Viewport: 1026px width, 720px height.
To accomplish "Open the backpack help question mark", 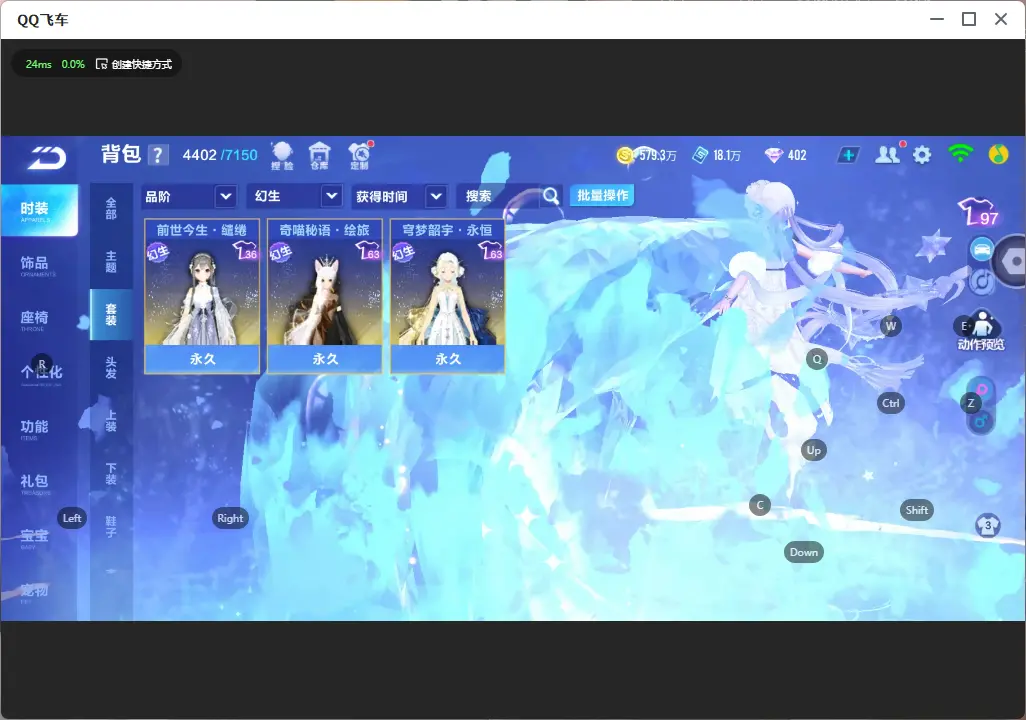I will click(158, 155).
